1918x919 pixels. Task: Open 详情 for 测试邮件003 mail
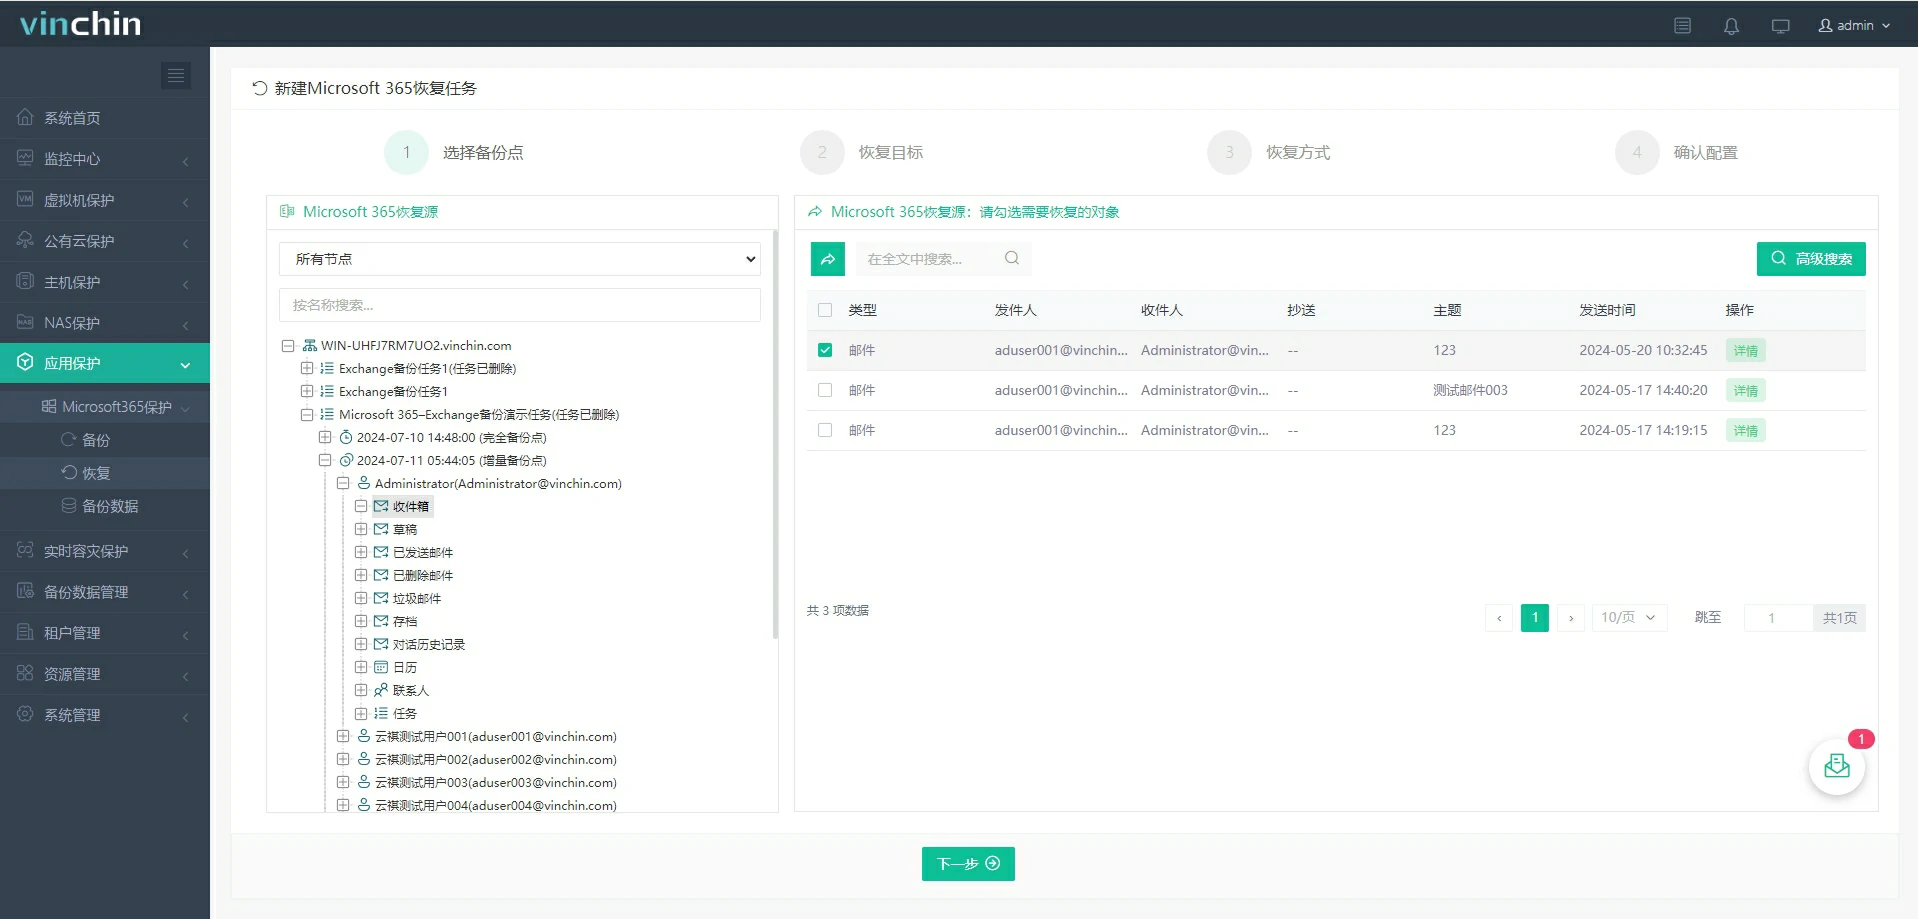pyautogui.click(x=1745, y=391)
